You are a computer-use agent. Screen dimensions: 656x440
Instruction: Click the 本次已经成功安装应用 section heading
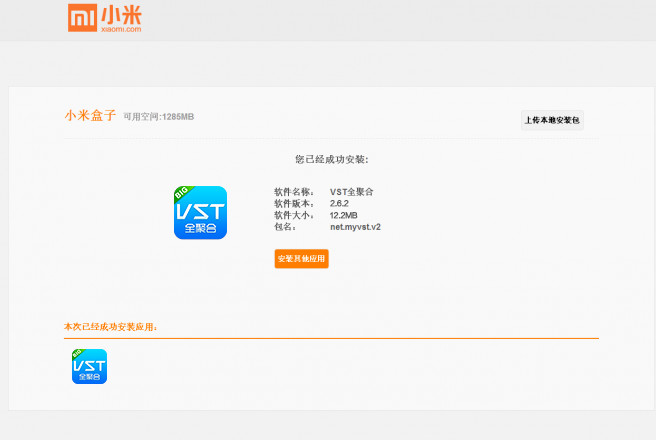point(110,327)
